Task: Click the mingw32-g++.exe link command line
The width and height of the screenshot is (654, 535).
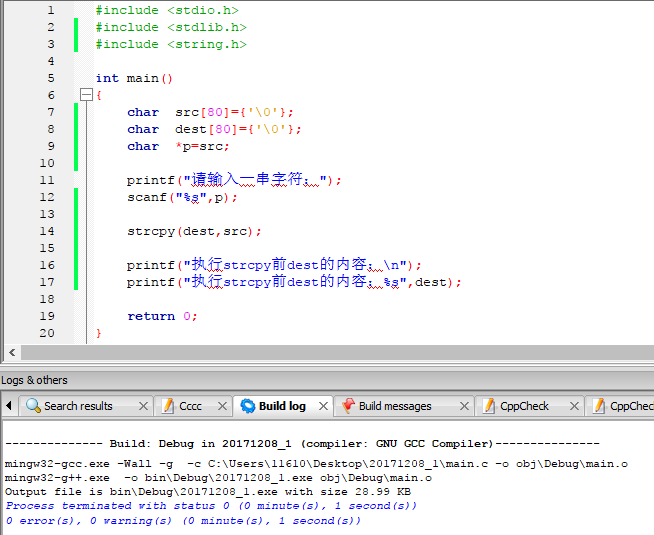Action: tap(219, 478)
